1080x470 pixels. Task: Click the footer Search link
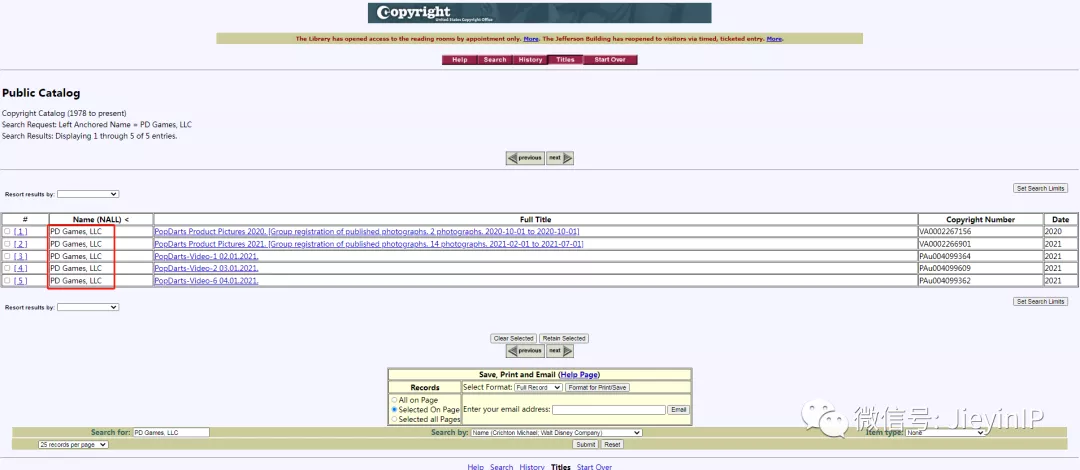(x=501, y=467)
